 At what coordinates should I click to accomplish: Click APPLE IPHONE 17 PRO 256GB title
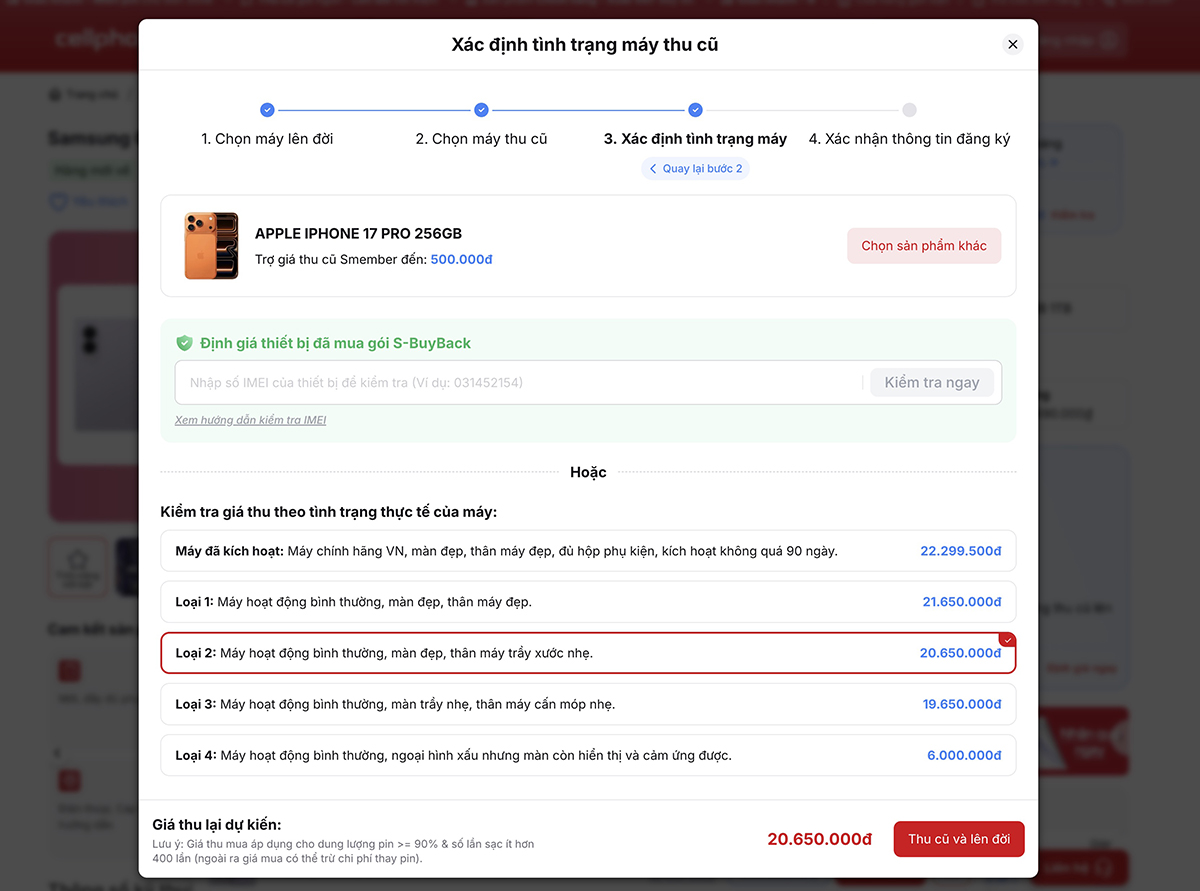358,233
